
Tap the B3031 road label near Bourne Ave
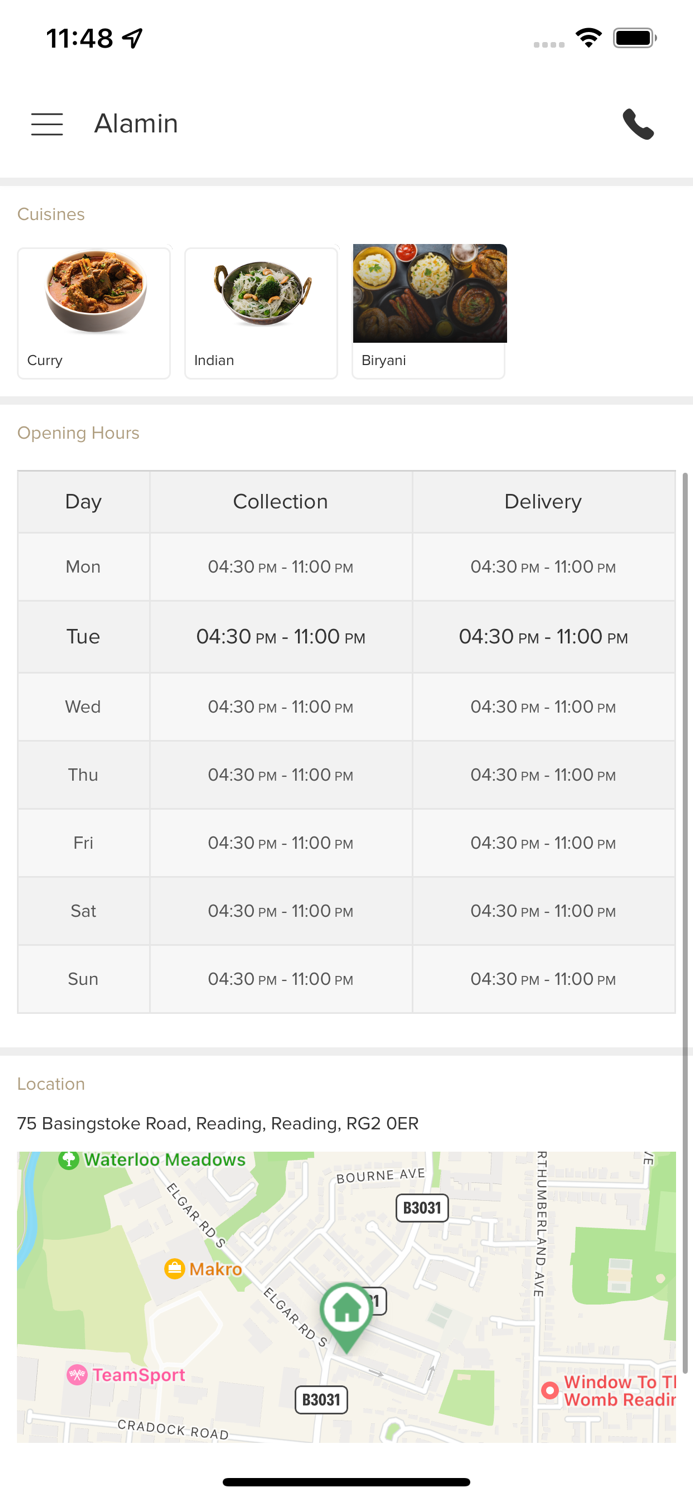pos(421,1208)
